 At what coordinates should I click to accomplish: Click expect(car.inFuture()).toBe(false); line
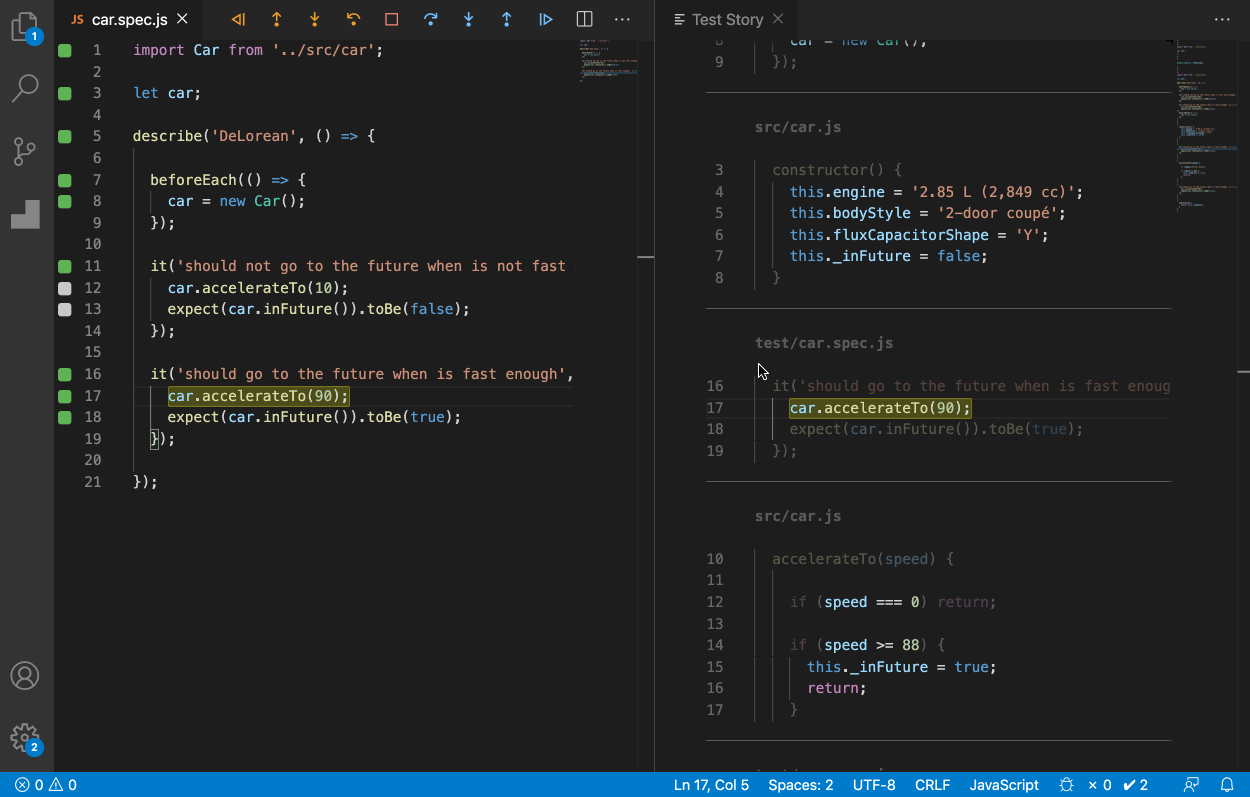[x=318, y=310]
